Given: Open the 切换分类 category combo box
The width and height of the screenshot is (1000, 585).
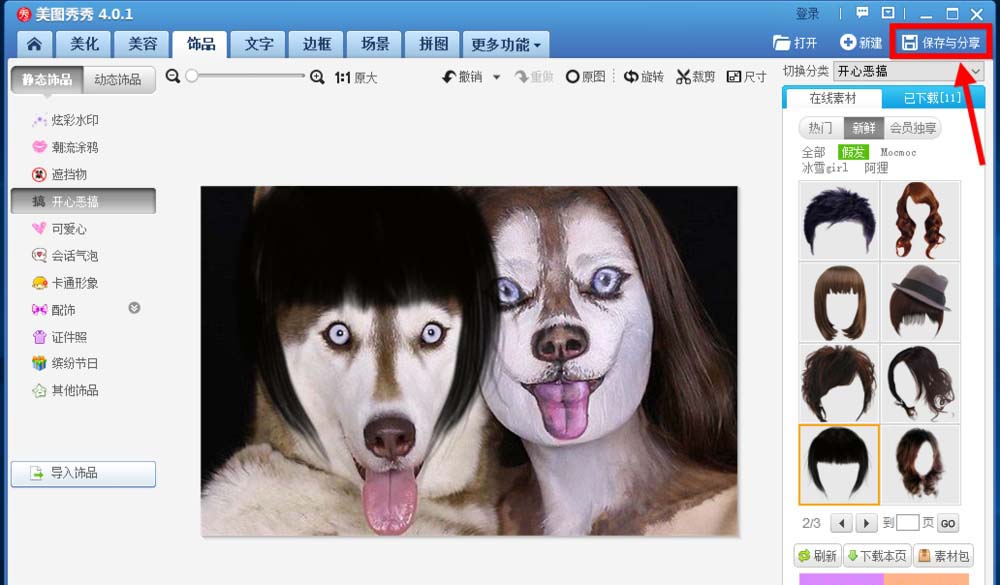Looking at the screenshot, I should click(x=908, y=71).
